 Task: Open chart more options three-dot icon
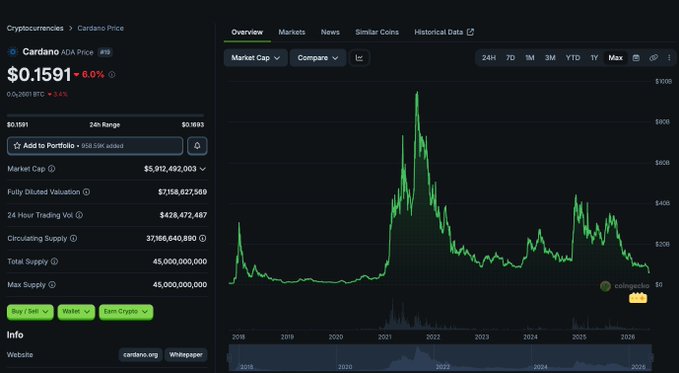pos(669,58)
